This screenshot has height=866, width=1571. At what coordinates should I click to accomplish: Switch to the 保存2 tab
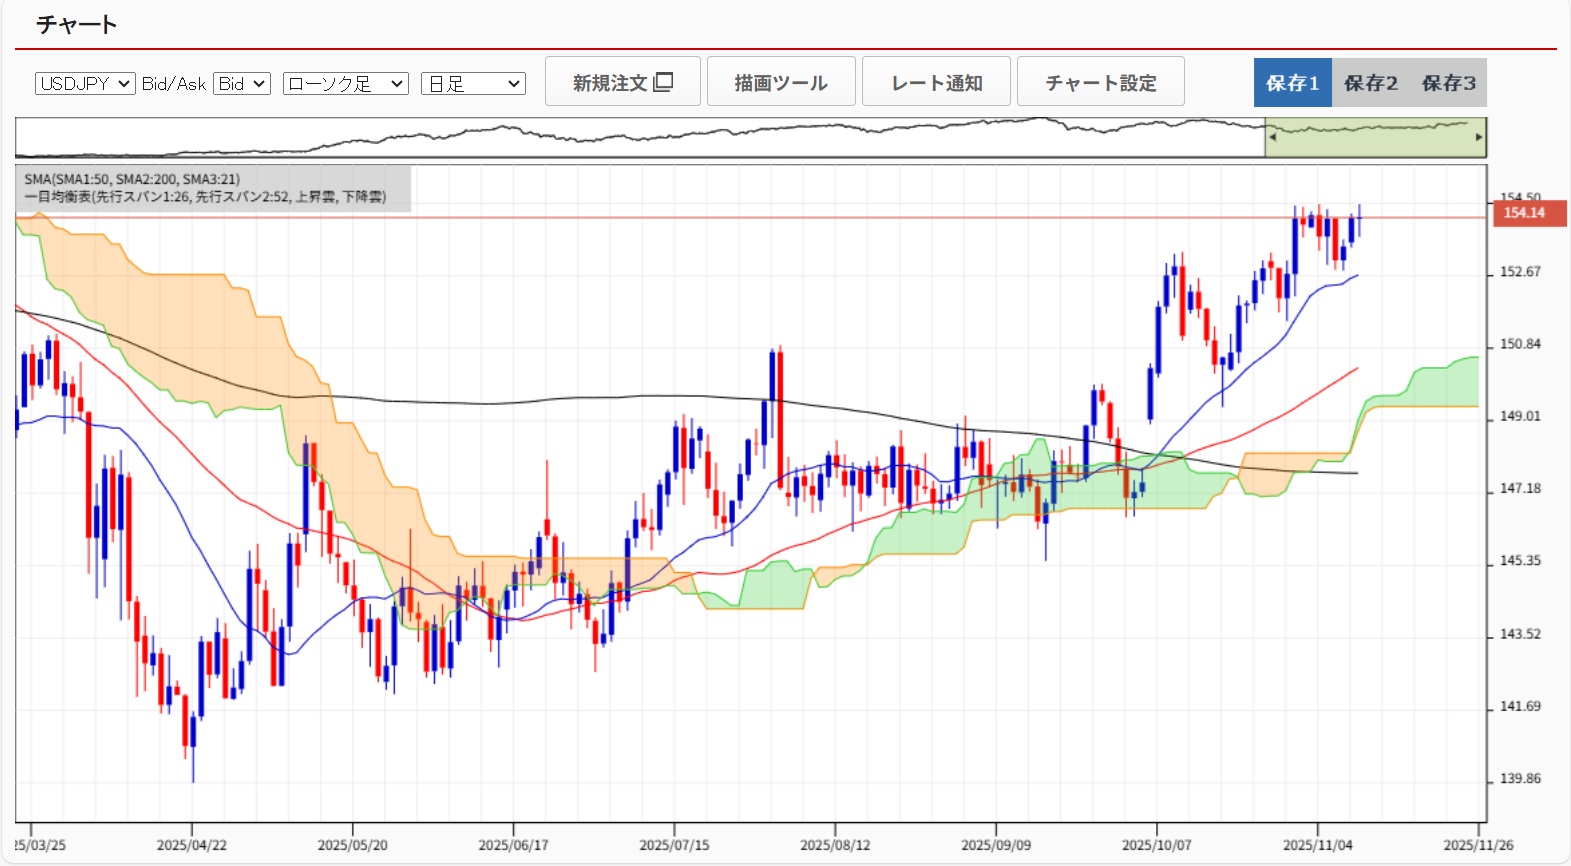[1370, 83]
